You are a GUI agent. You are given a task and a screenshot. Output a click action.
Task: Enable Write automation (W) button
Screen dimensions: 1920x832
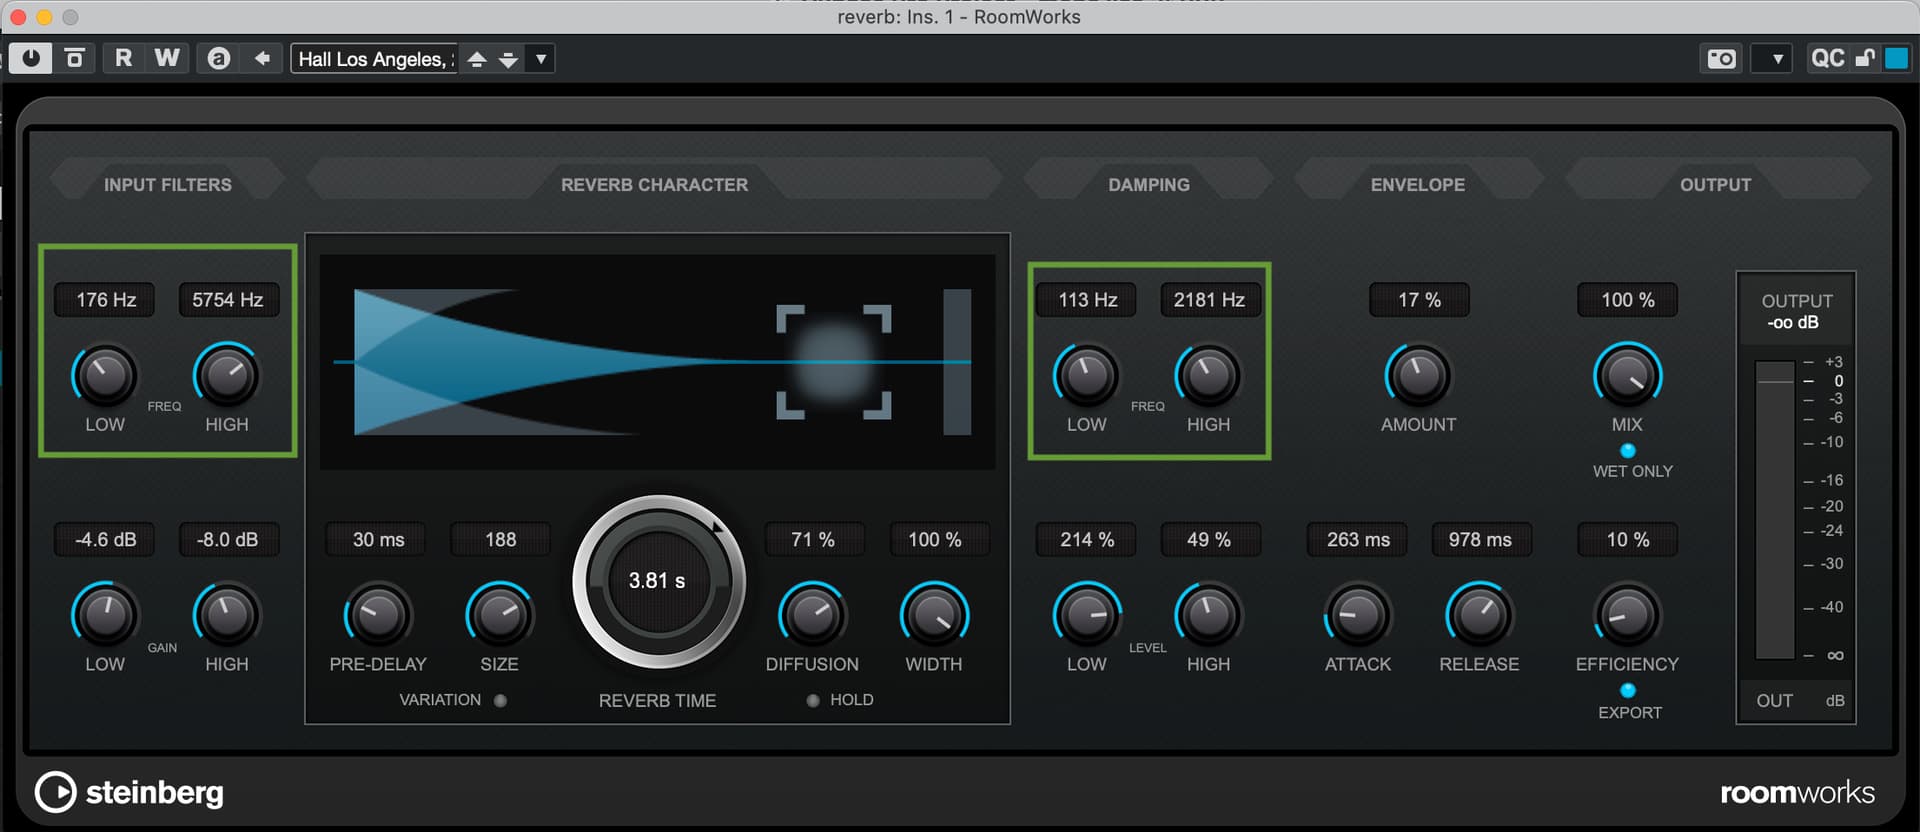167,58
